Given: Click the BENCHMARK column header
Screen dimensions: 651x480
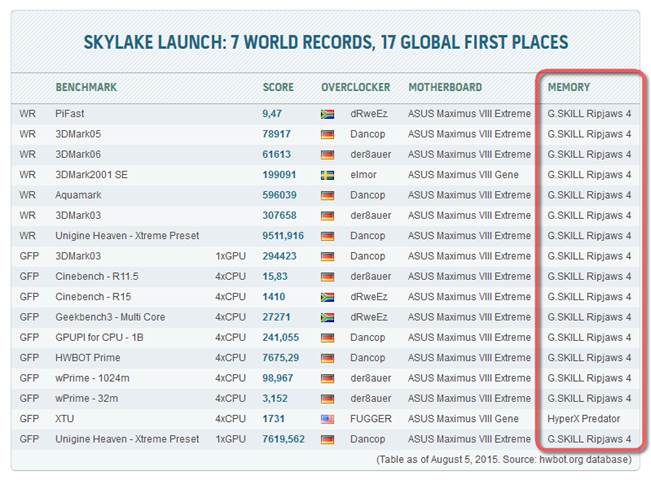Looking at the screenshot, I should tap(86, 87).
